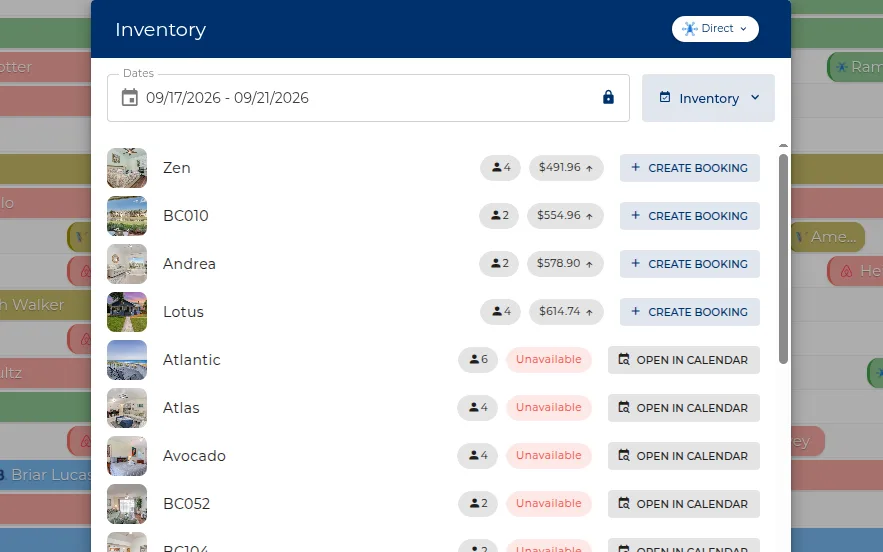Select the Andrea property name
Screen dimensions: 883x552
189,264
